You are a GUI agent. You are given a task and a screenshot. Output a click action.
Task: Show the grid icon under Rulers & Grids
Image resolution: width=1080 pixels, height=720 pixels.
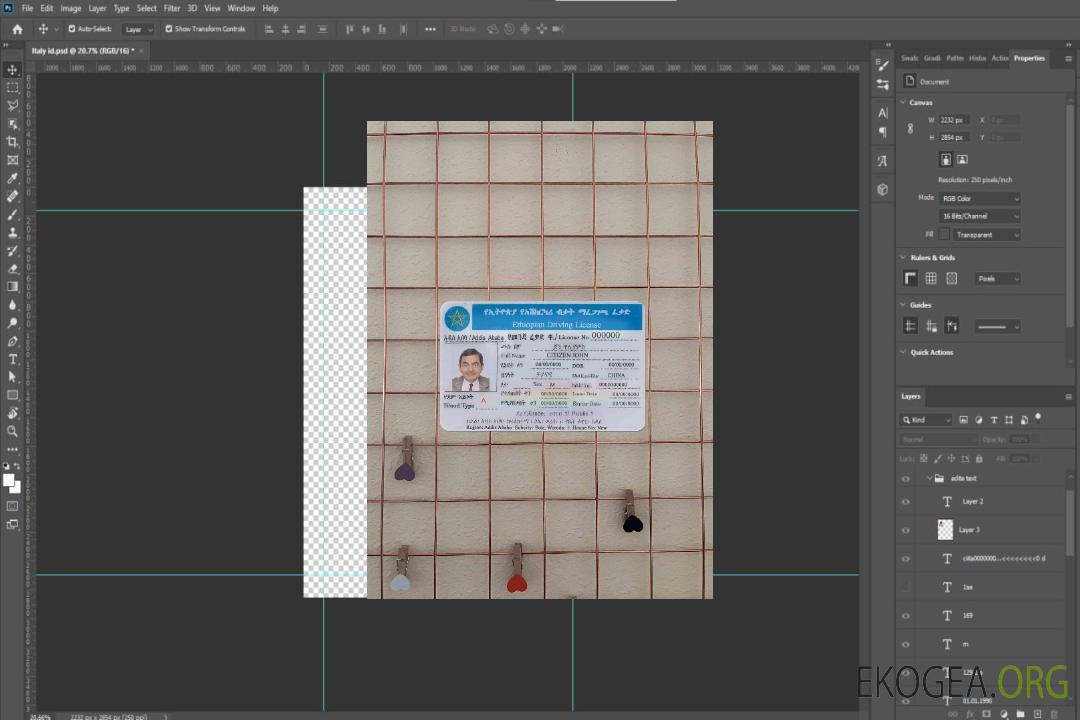click(931, 278)
